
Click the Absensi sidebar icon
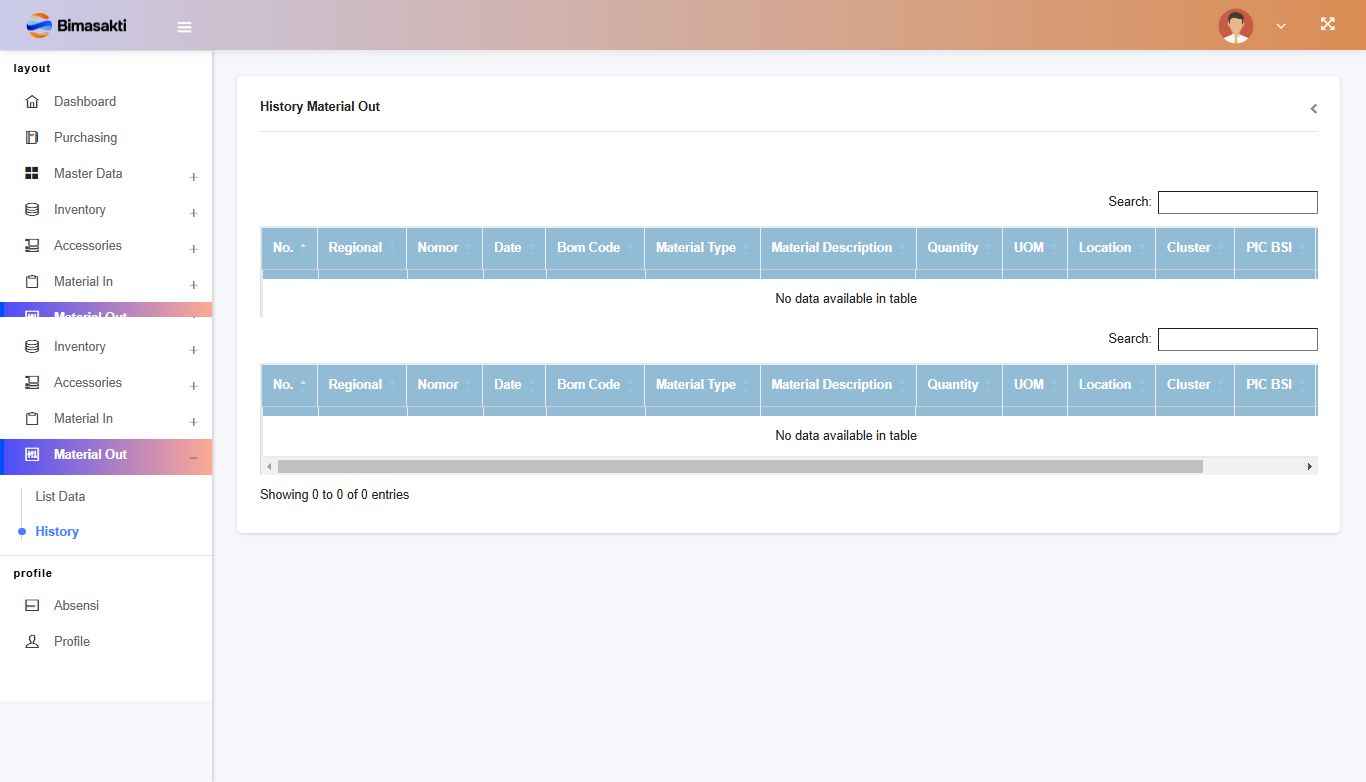tap(32, 606)
